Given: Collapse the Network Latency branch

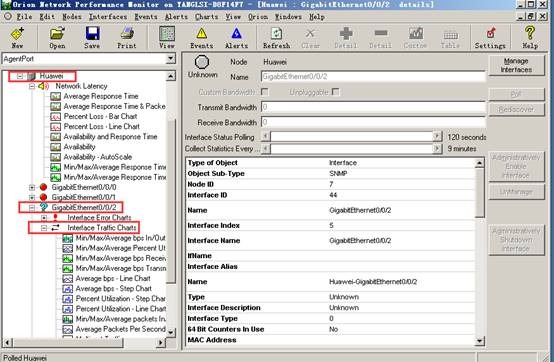Looking at the screenshot, I should point(32,86).
